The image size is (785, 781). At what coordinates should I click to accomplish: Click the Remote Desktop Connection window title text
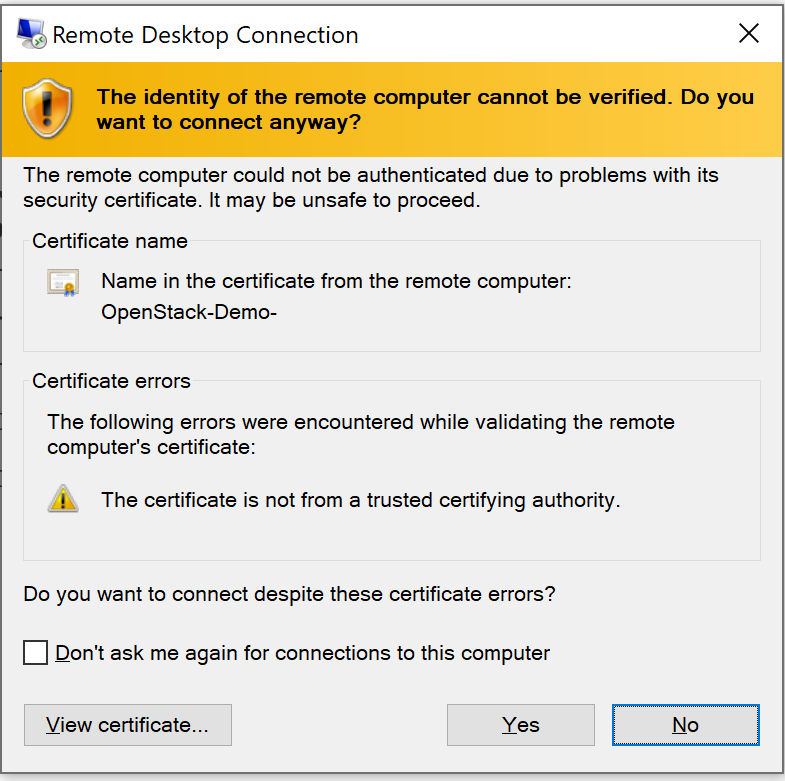[x=205, y=35]
